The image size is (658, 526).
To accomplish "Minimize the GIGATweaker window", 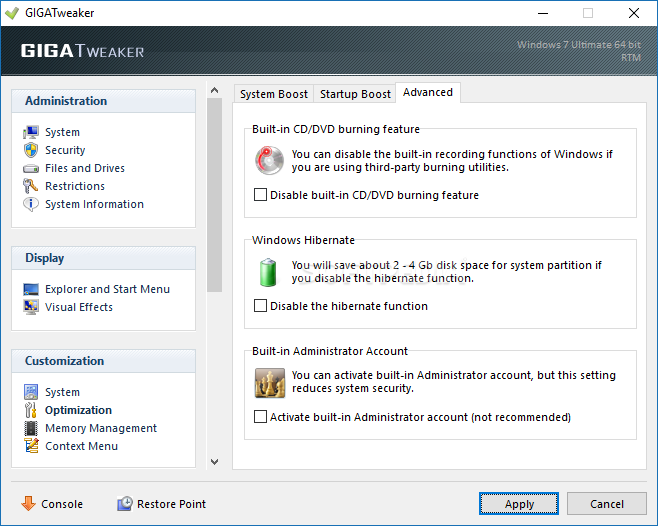I will click(x=543, y=13).
